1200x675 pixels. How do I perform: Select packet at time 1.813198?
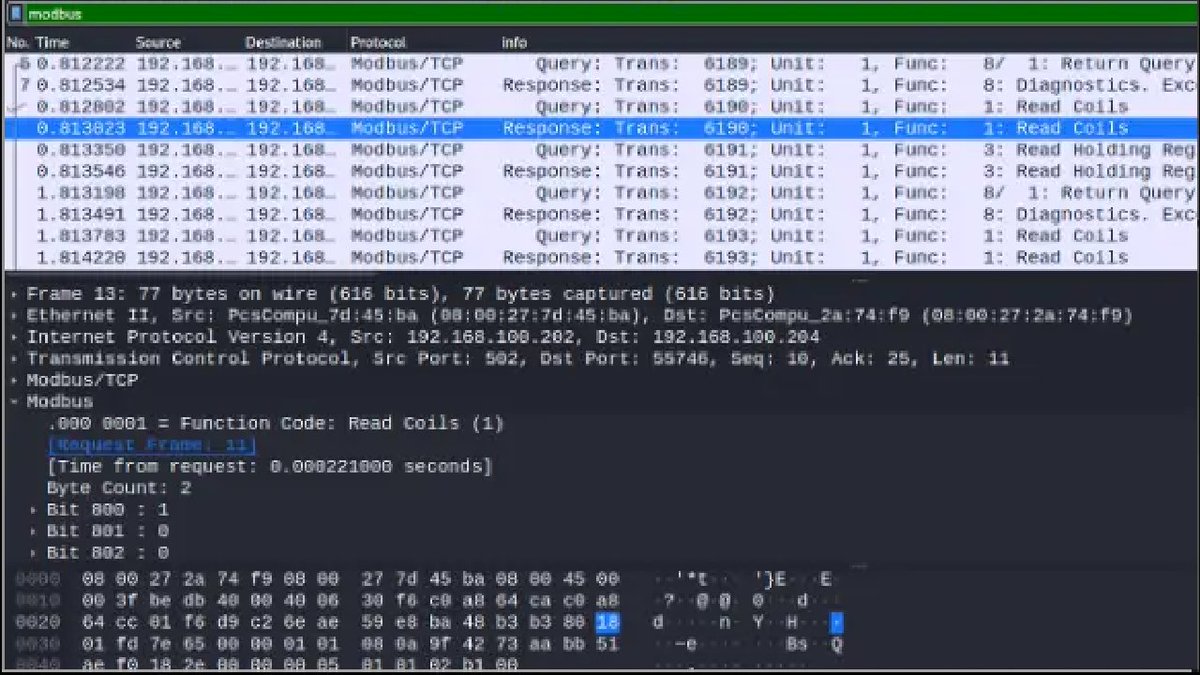[x=600, y=193]
